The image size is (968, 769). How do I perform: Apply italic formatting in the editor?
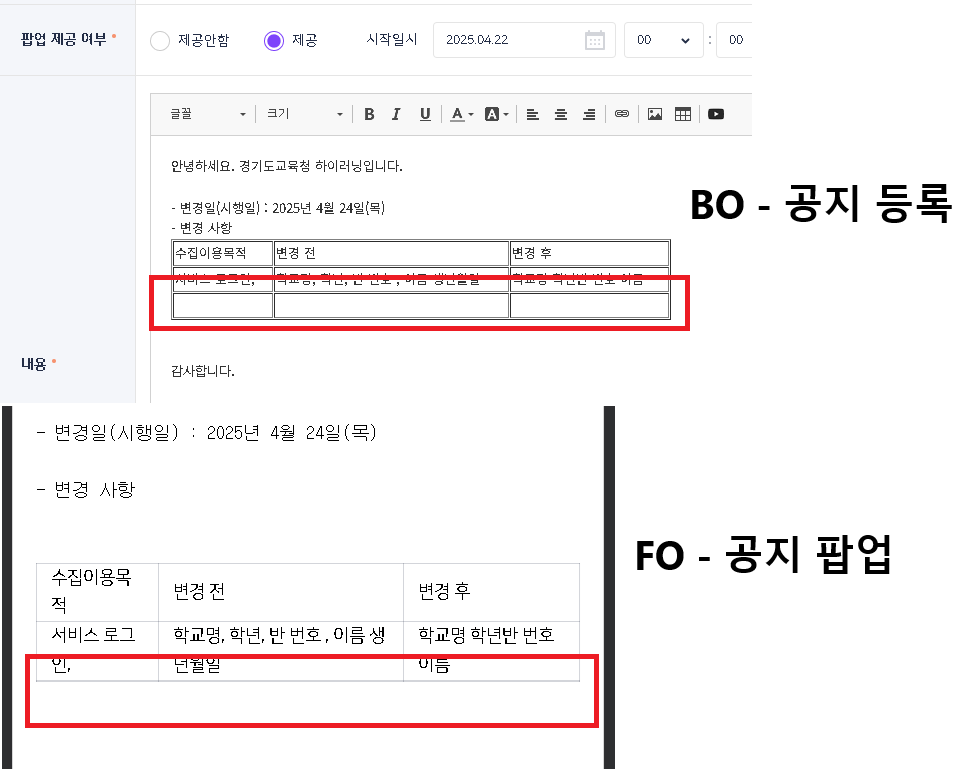pyautogui.click(x=396, y=114)
